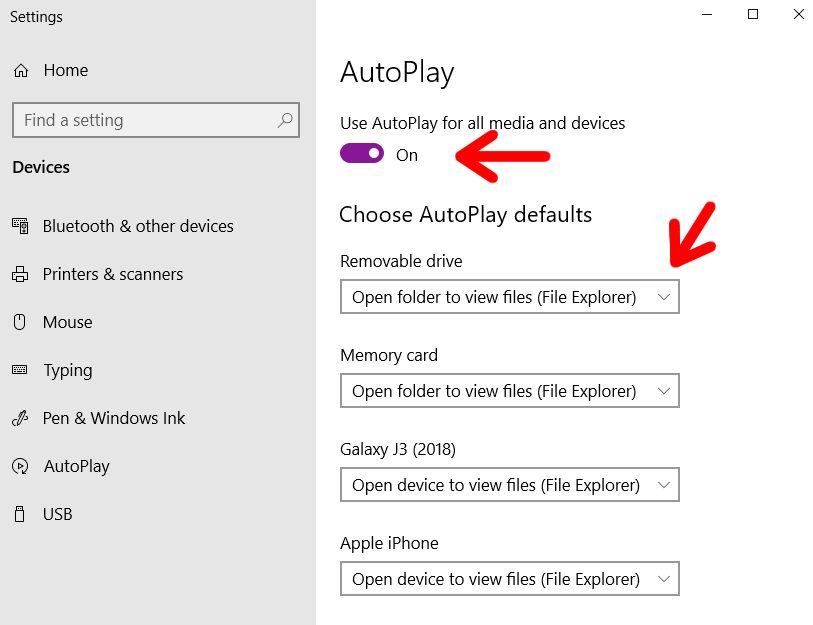
Task: Click the AutoPlay sidebar icon
Action: [20, 466]
